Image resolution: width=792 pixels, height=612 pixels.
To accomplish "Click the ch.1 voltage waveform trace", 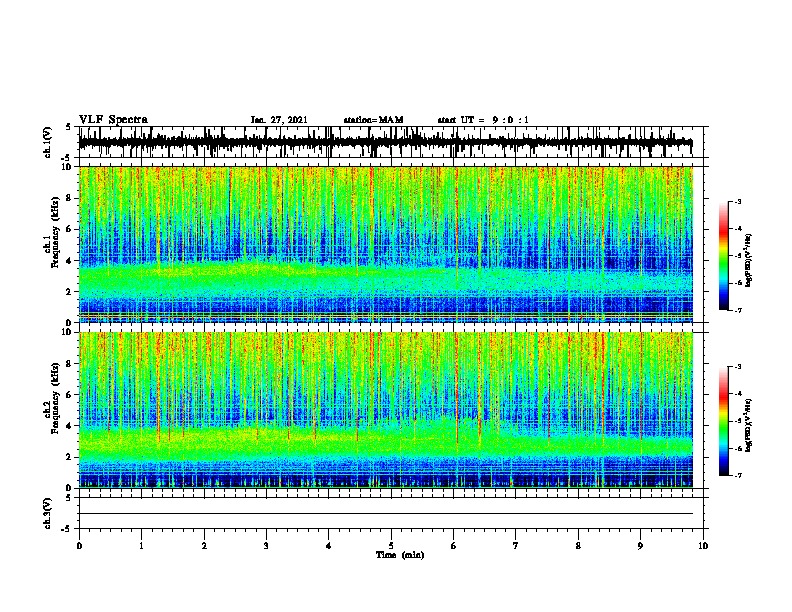I will (386, 142).
